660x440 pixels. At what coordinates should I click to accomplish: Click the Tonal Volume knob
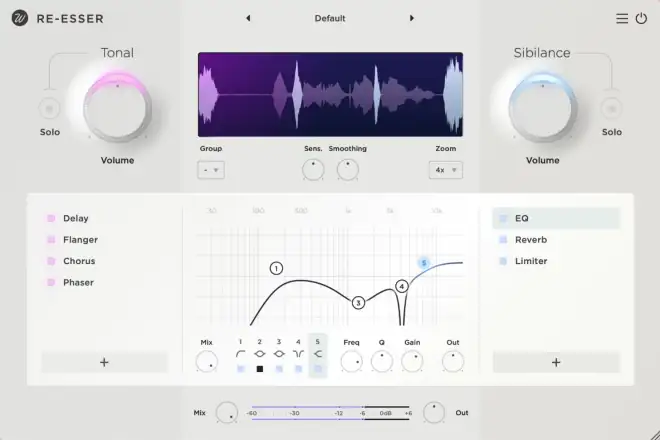(x=117, y=109)
